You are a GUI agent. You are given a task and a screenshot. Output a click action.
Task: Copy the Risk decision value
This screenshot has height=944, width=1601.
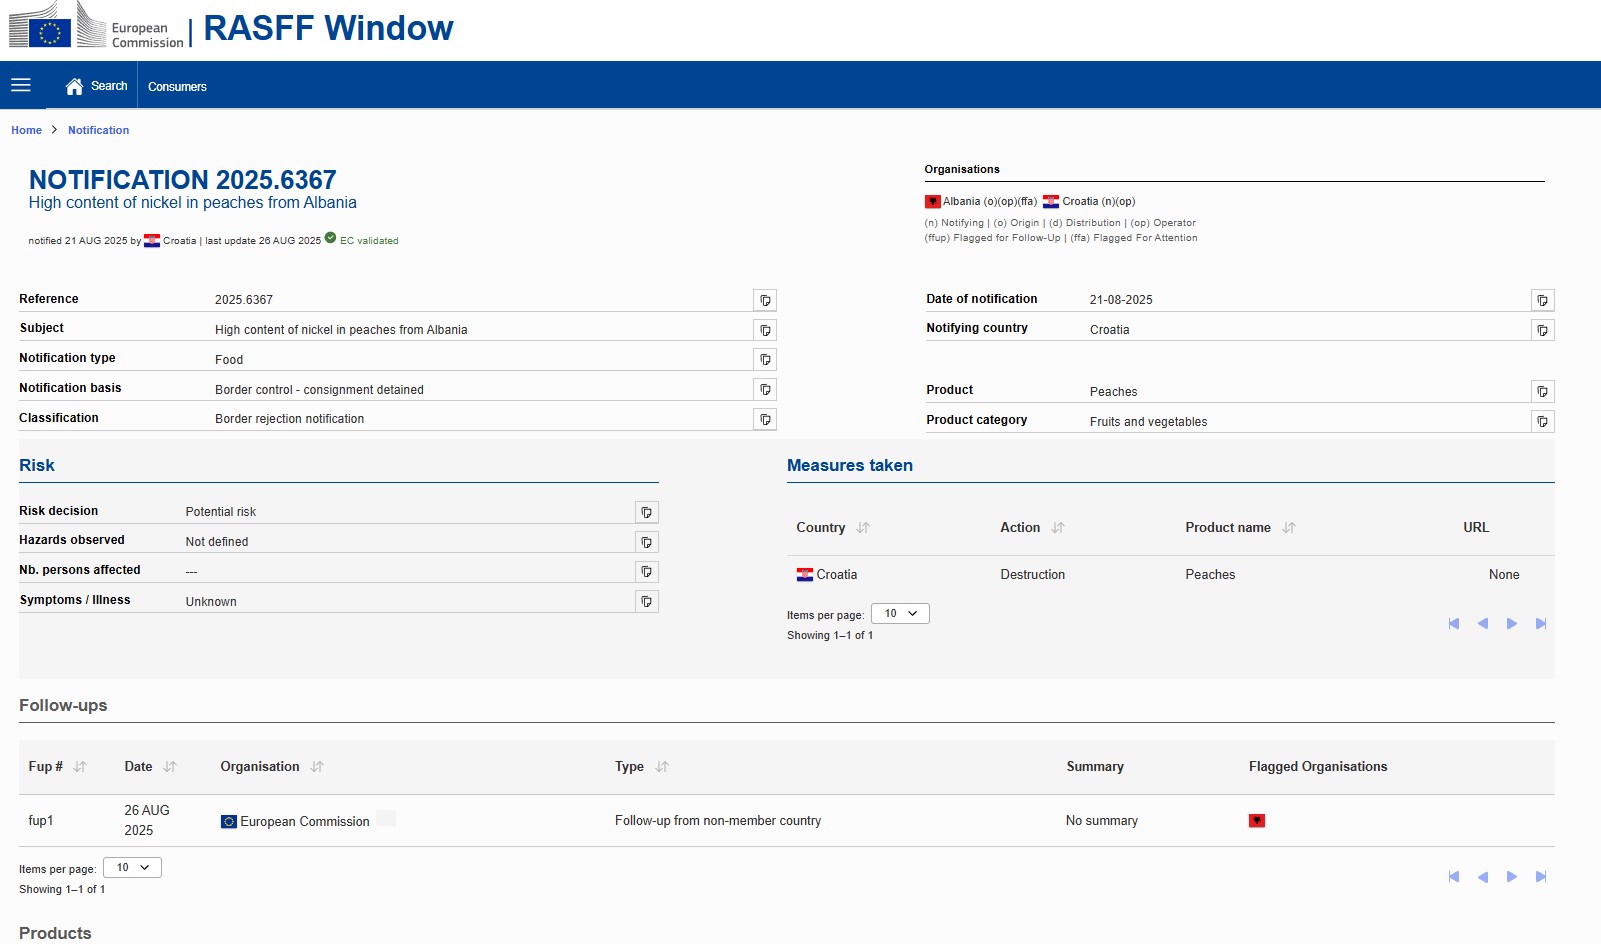click(647, 512)
